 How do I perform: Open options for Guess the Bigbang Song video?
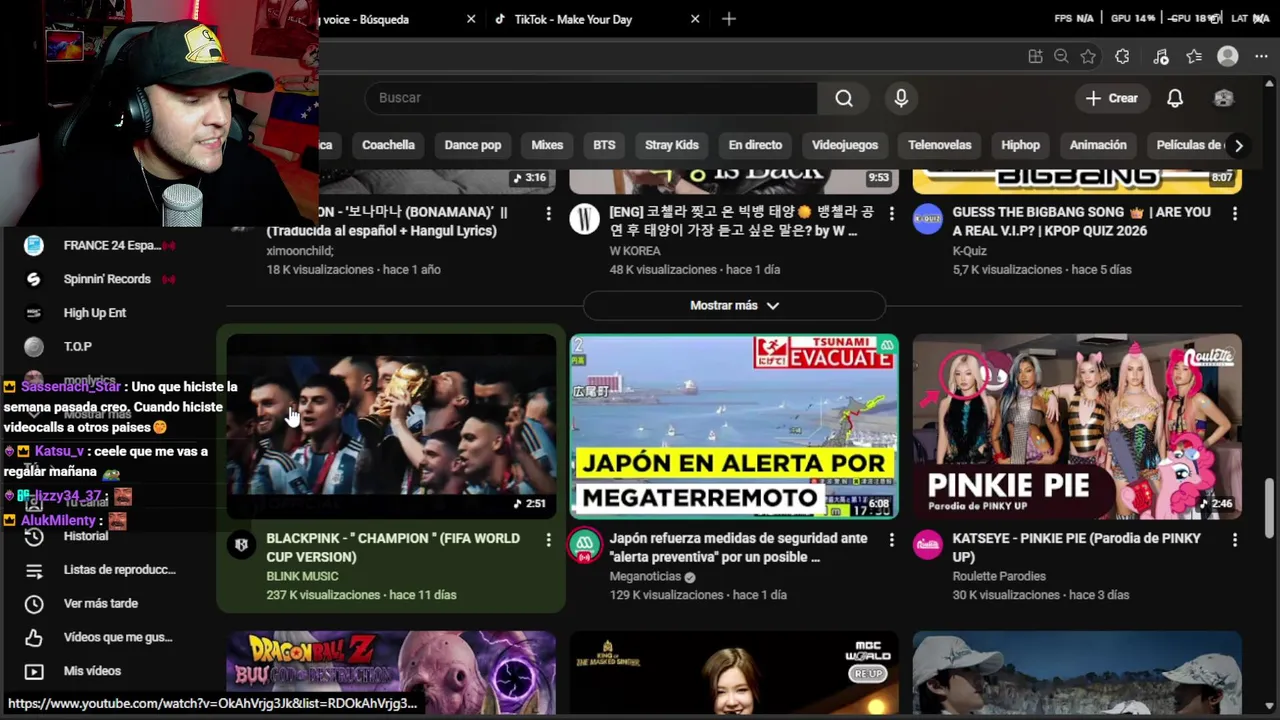[1234, 214]
